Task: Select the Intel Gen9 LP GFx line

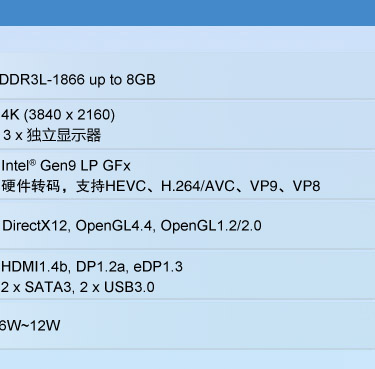Action: pos(66,166)
